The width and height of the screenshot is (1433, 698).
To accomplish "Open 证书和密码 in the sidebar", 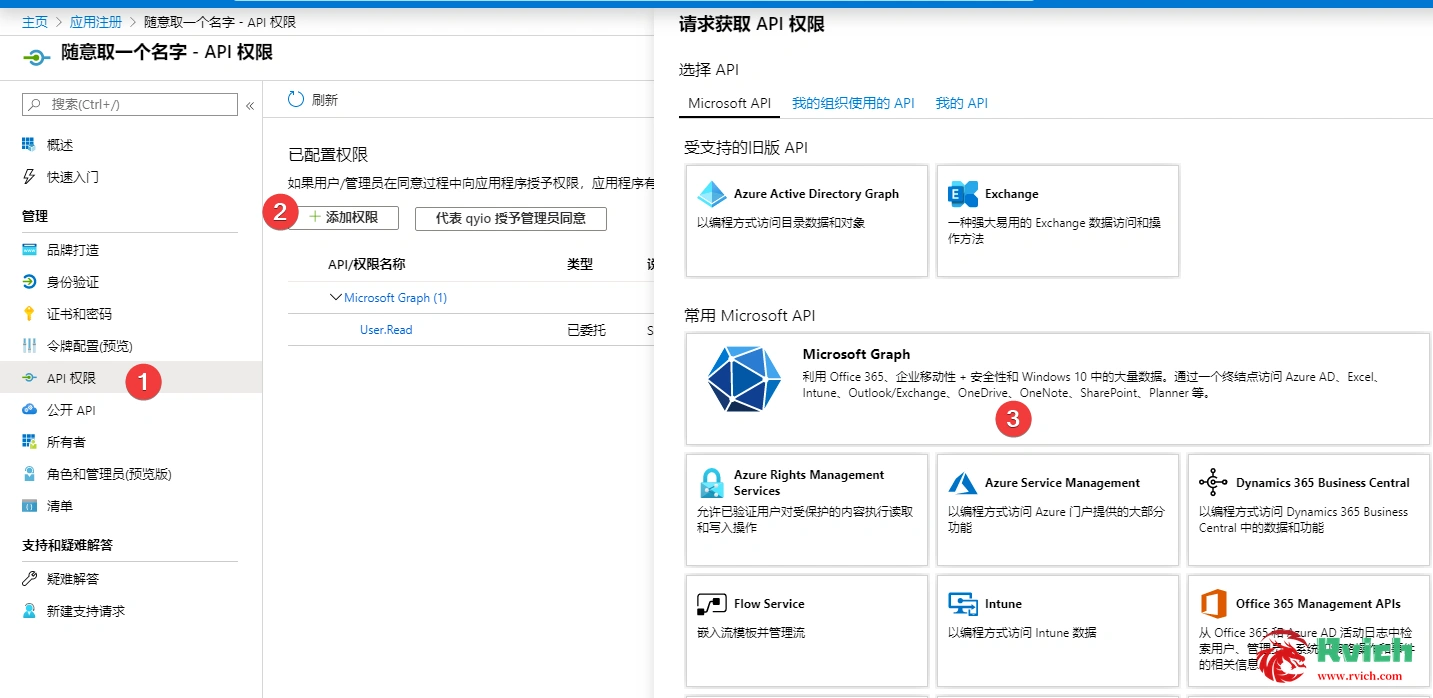I will click(x=79, y=314).
